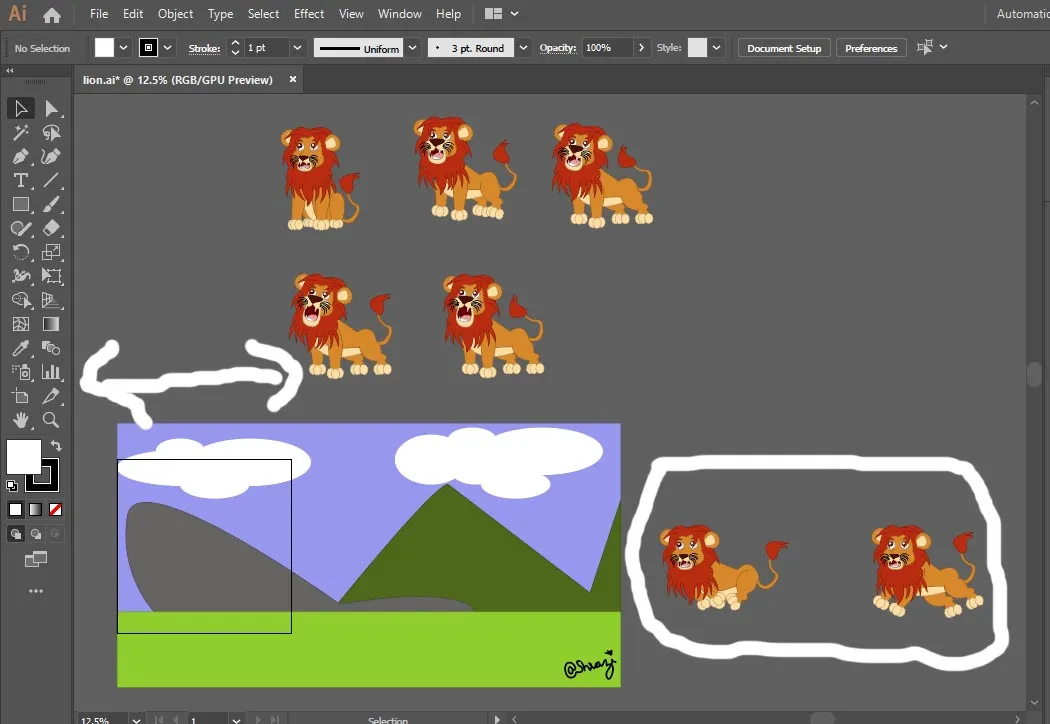Enable Draw Normal mode
Image resolution: width=1050 pixels, height=724 pixels.
[x=16, y=534]
